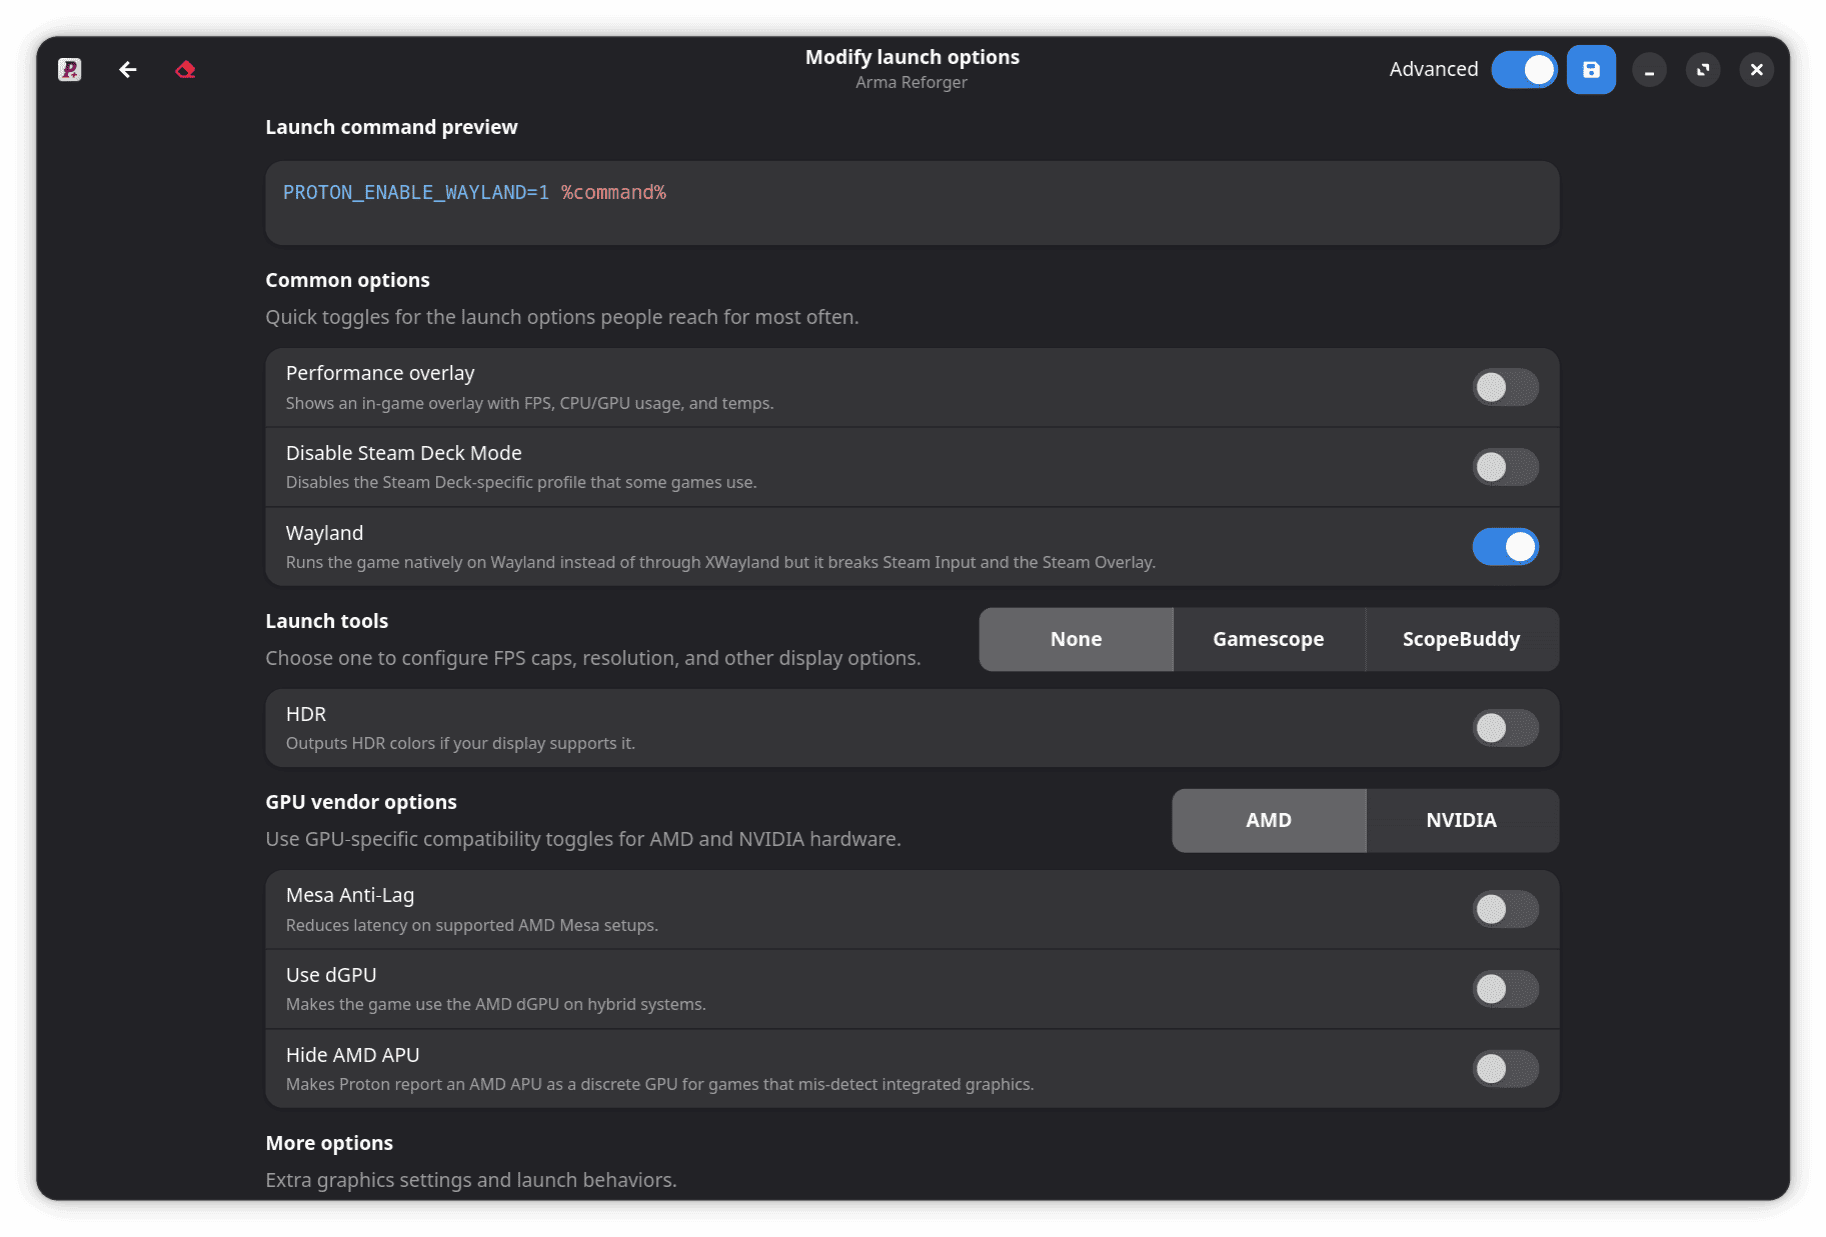Click the GPU vendor options heading
The image size is (1826, 1237).
click(361, 802)
